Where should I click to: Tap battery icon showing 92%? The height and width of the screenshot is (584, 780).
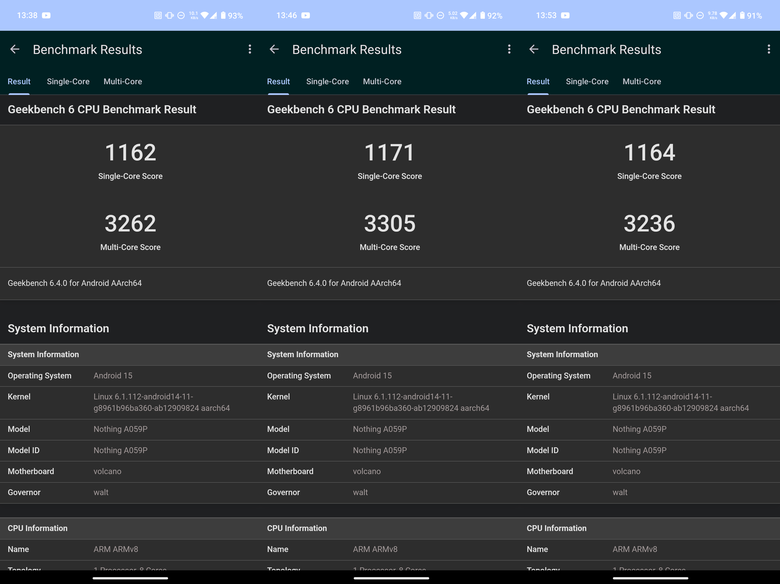[x=483, y=15]
